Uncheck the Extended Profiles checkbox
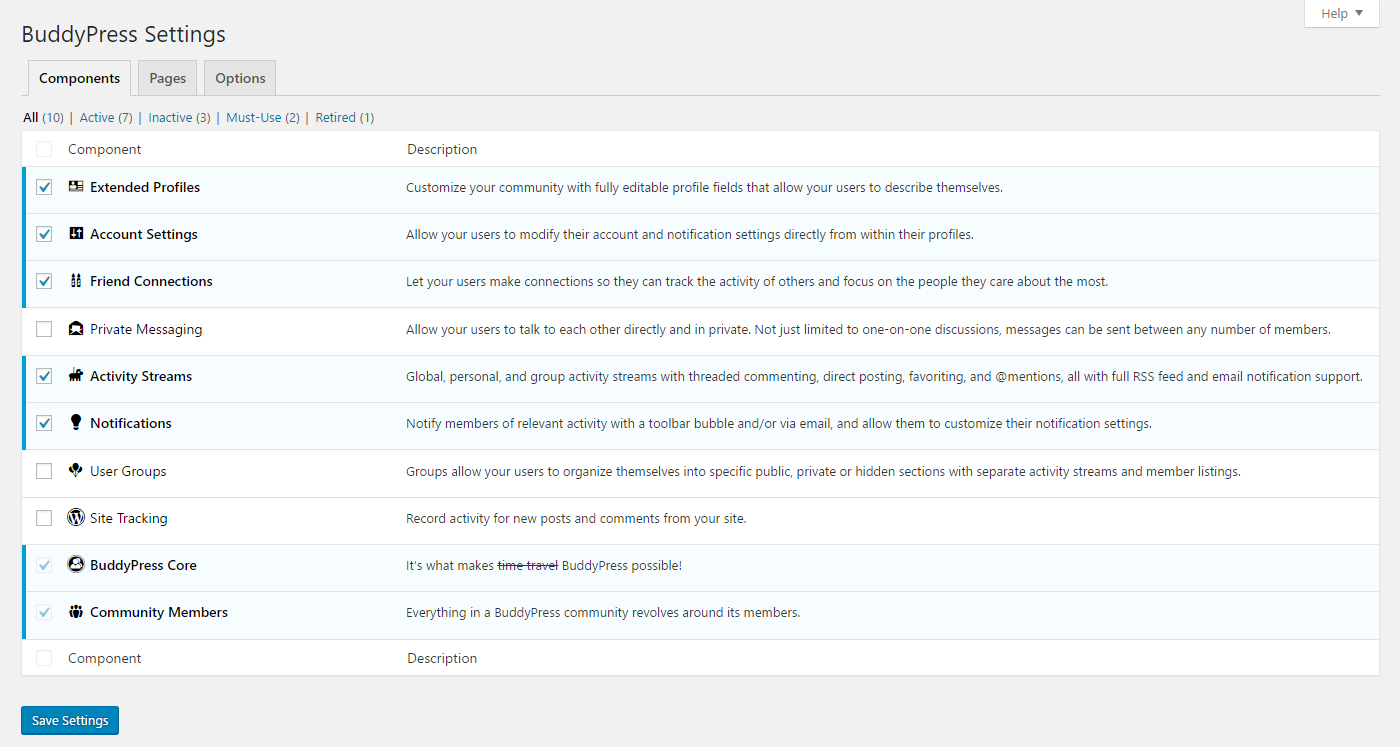 click(x=44, y=187)
